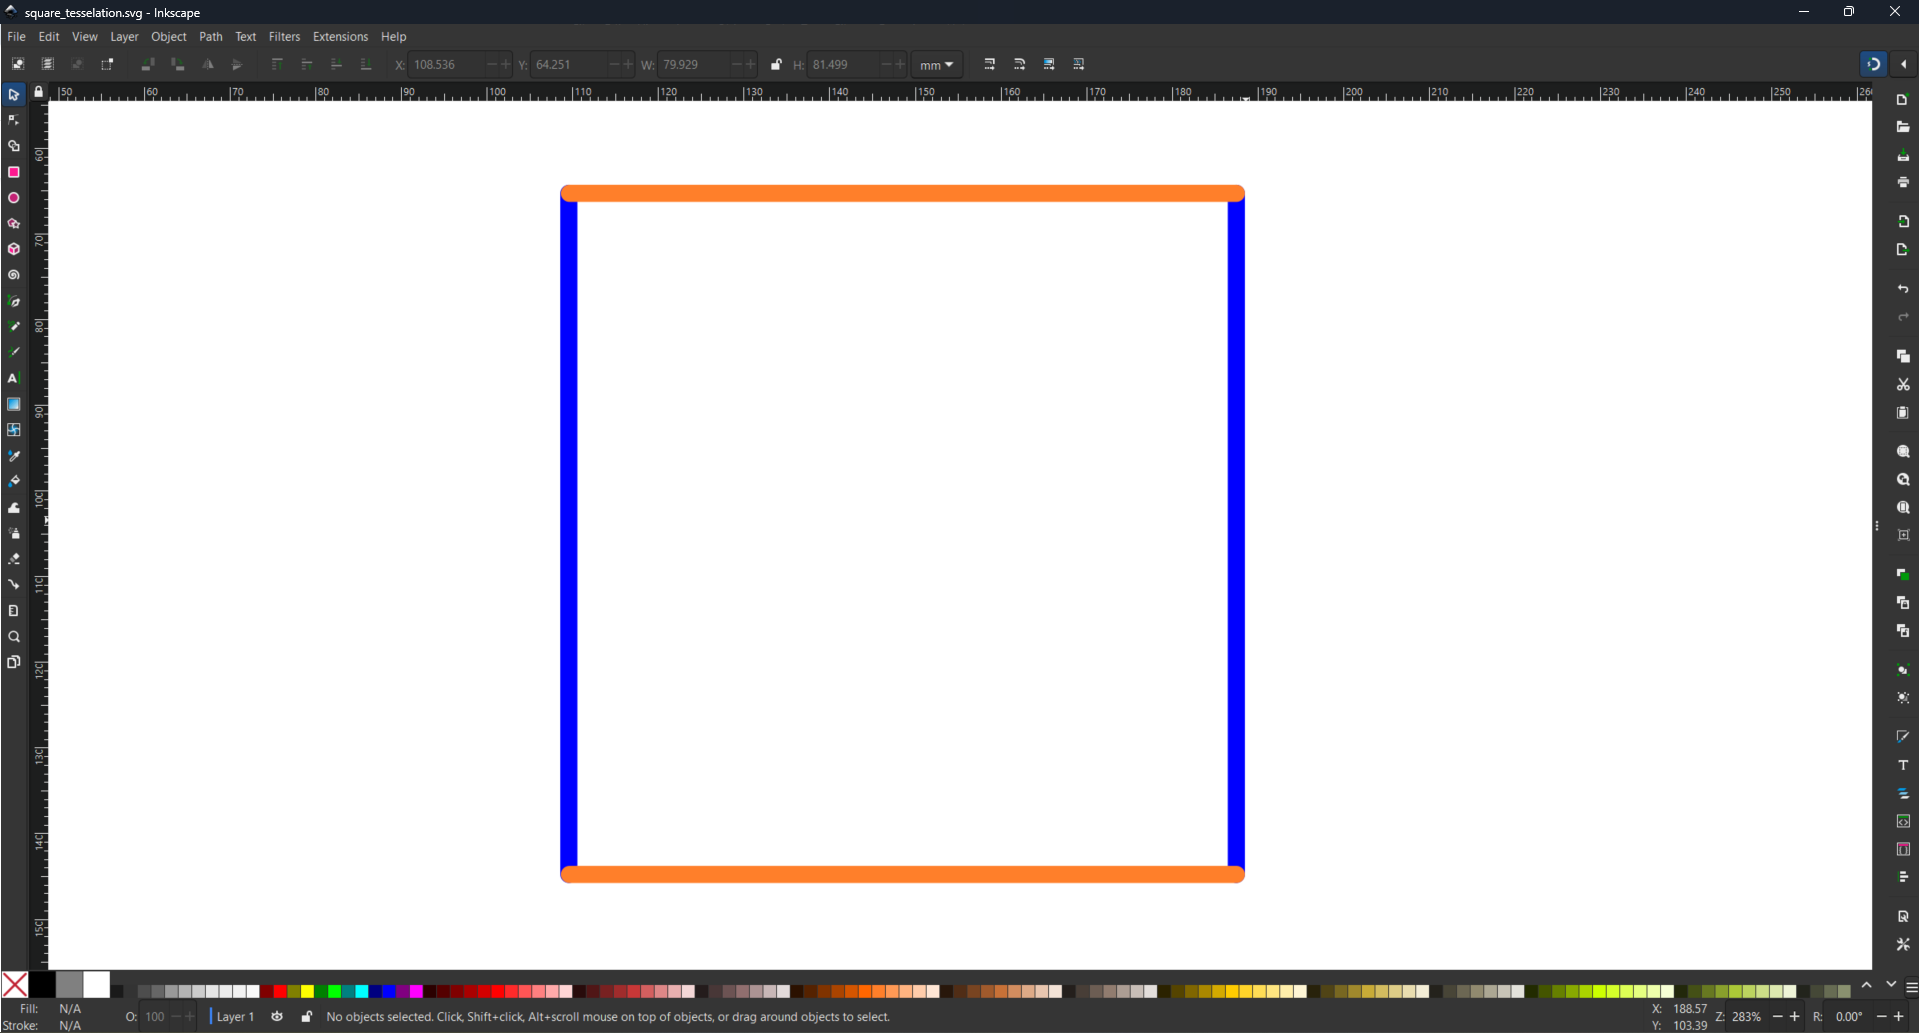Open the Filters menu

(x=284, y=37)
